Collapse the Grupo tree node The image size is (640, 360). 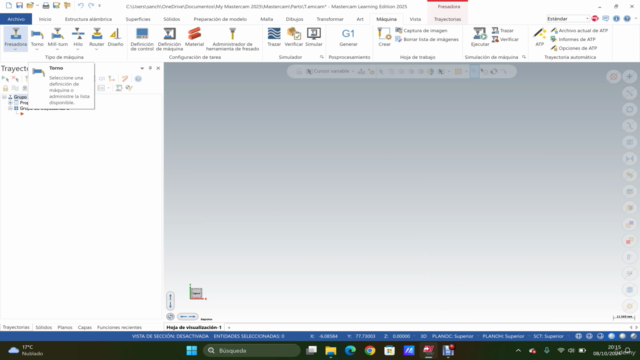[x=4, y=97]
